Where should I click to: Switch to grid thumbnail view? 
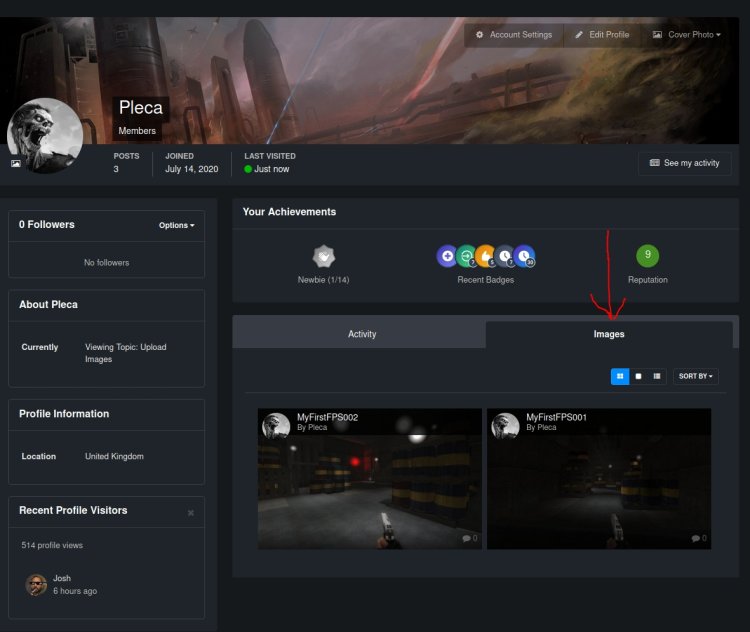pos(620,376)
